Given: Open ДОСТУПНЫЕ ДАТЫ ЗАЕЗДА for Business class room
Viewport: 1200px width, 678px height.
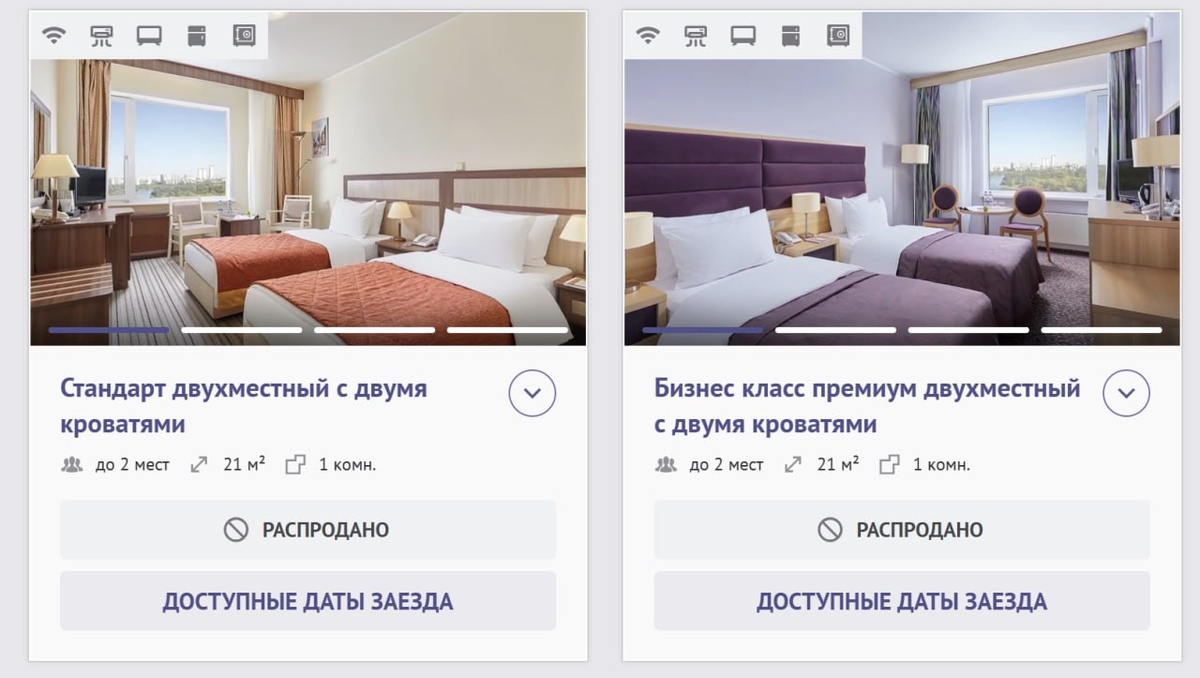Looking at the screenshot, I should [902, 601].
